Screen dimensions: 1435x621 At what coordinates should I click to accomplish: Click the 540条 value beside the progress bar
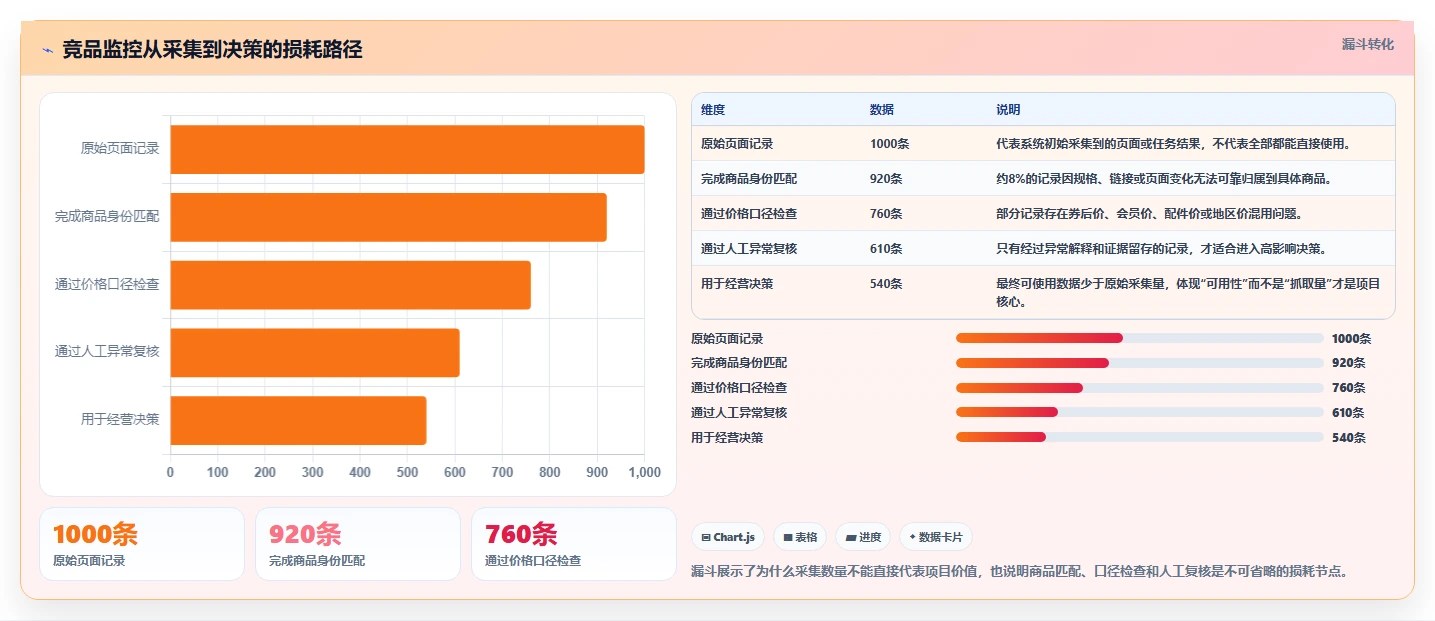click(x=1348, y=437)
